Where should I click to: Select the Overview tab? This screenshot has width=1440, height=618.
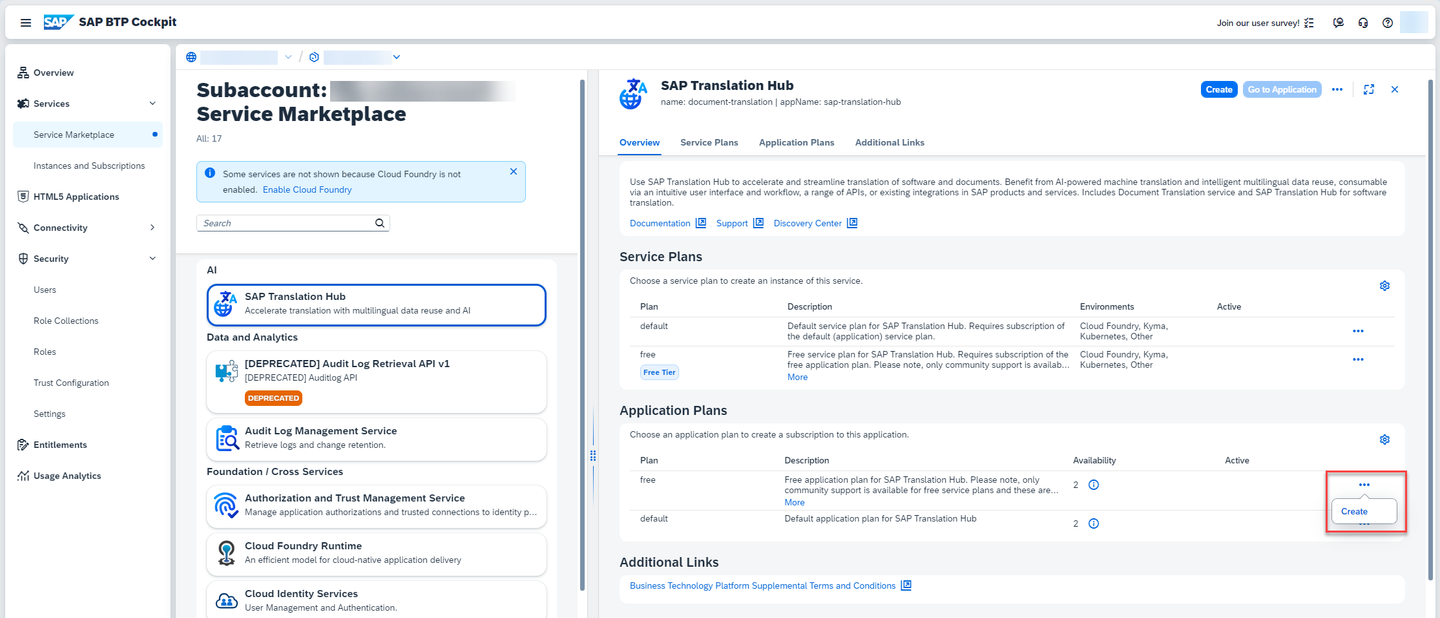(639, 143)
